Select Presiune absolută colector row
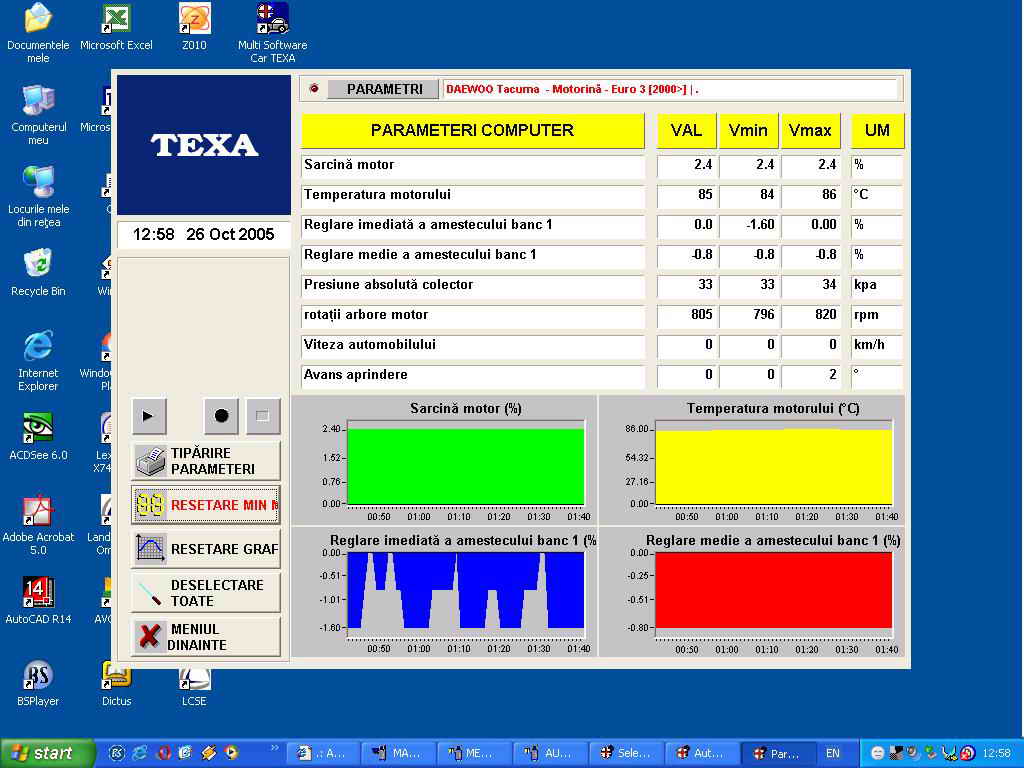The width and height of the screenshot is (1024, 768). point(473,285)
